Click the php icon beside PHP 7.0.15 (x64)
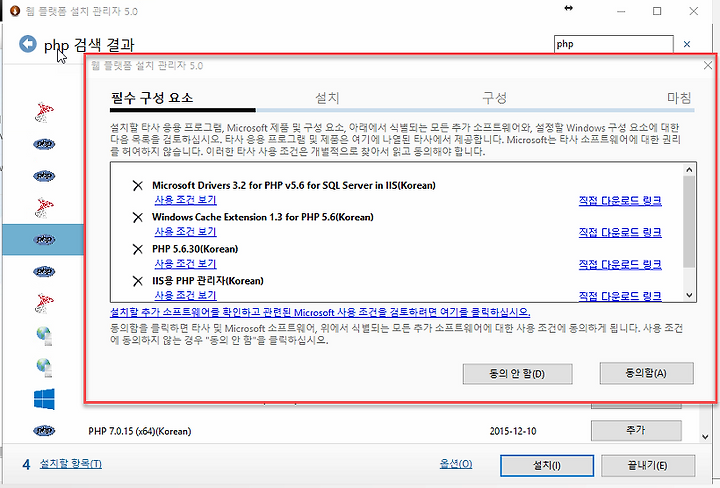Image resolution: width=720 pixels, height=488 pixels. point(44,431)
